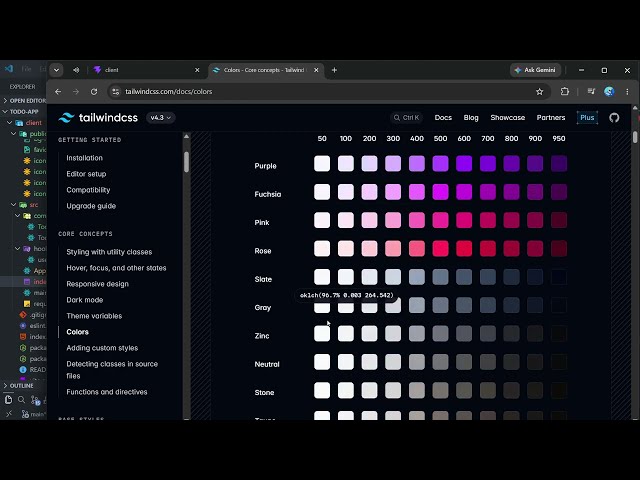Open a new browser tab

click(334, 70)
